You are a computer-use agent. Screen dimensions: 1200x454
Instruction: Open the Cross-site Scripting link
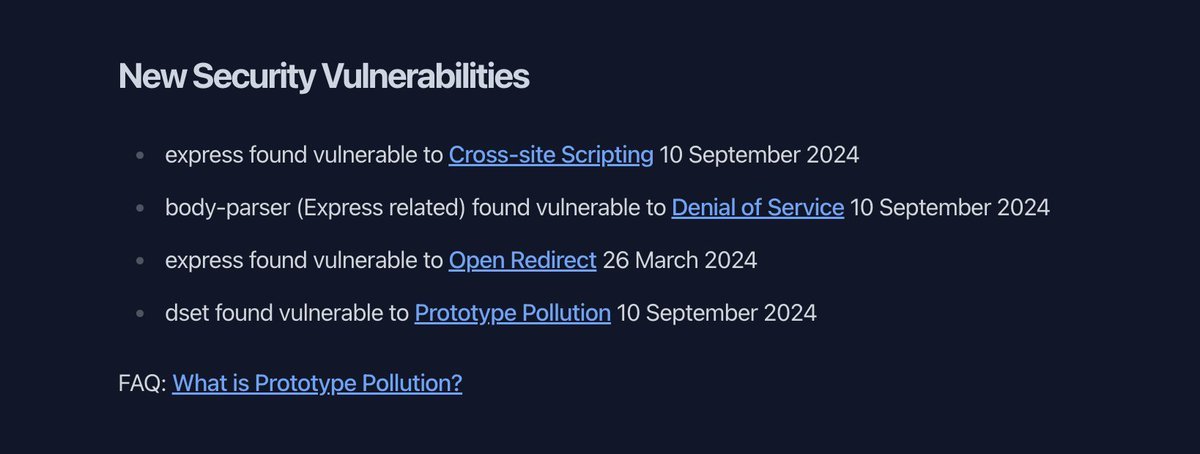point(551,155)
